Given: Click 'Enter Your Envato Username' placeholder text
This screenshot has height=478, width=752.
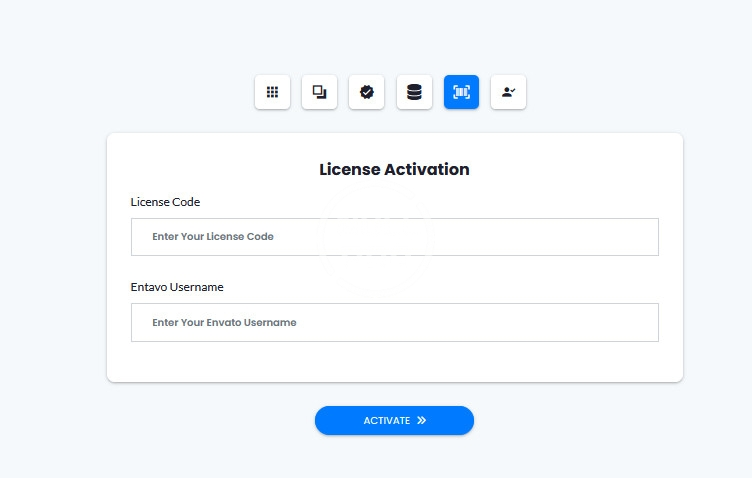Looking at the screenshot, I should [224, 322].
